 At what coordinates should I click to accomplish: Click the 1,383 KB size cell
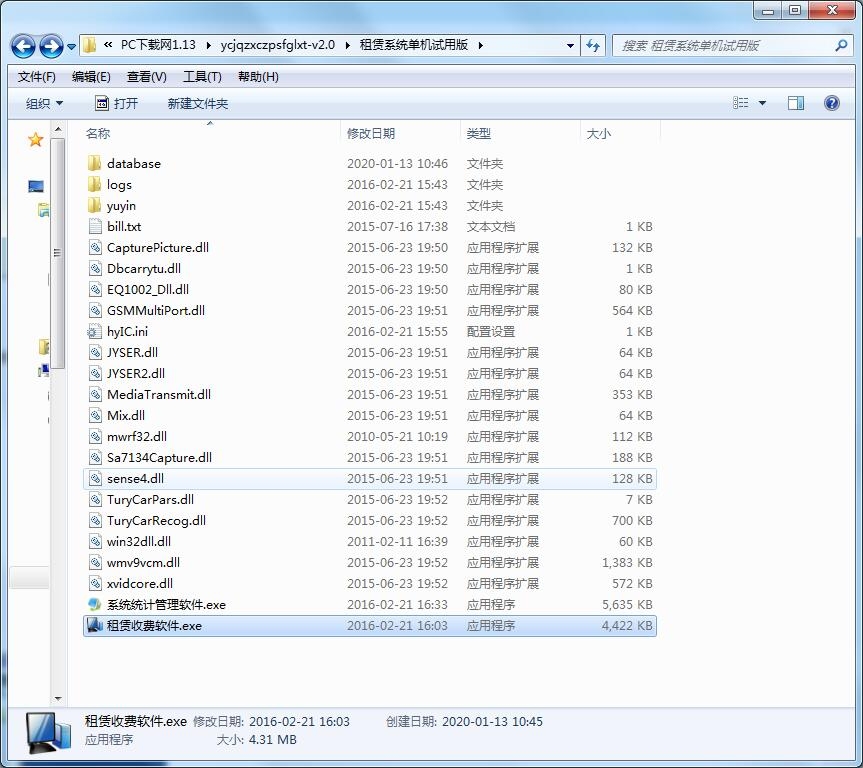pyautogui.click(x=627, y=562)
